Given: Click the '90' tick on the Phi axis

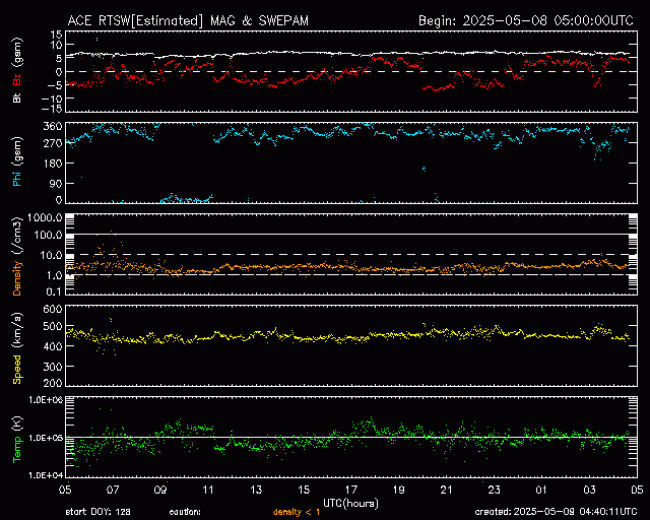Looking at the screenshot, I should pyautogui.click(x=56, y=183).
